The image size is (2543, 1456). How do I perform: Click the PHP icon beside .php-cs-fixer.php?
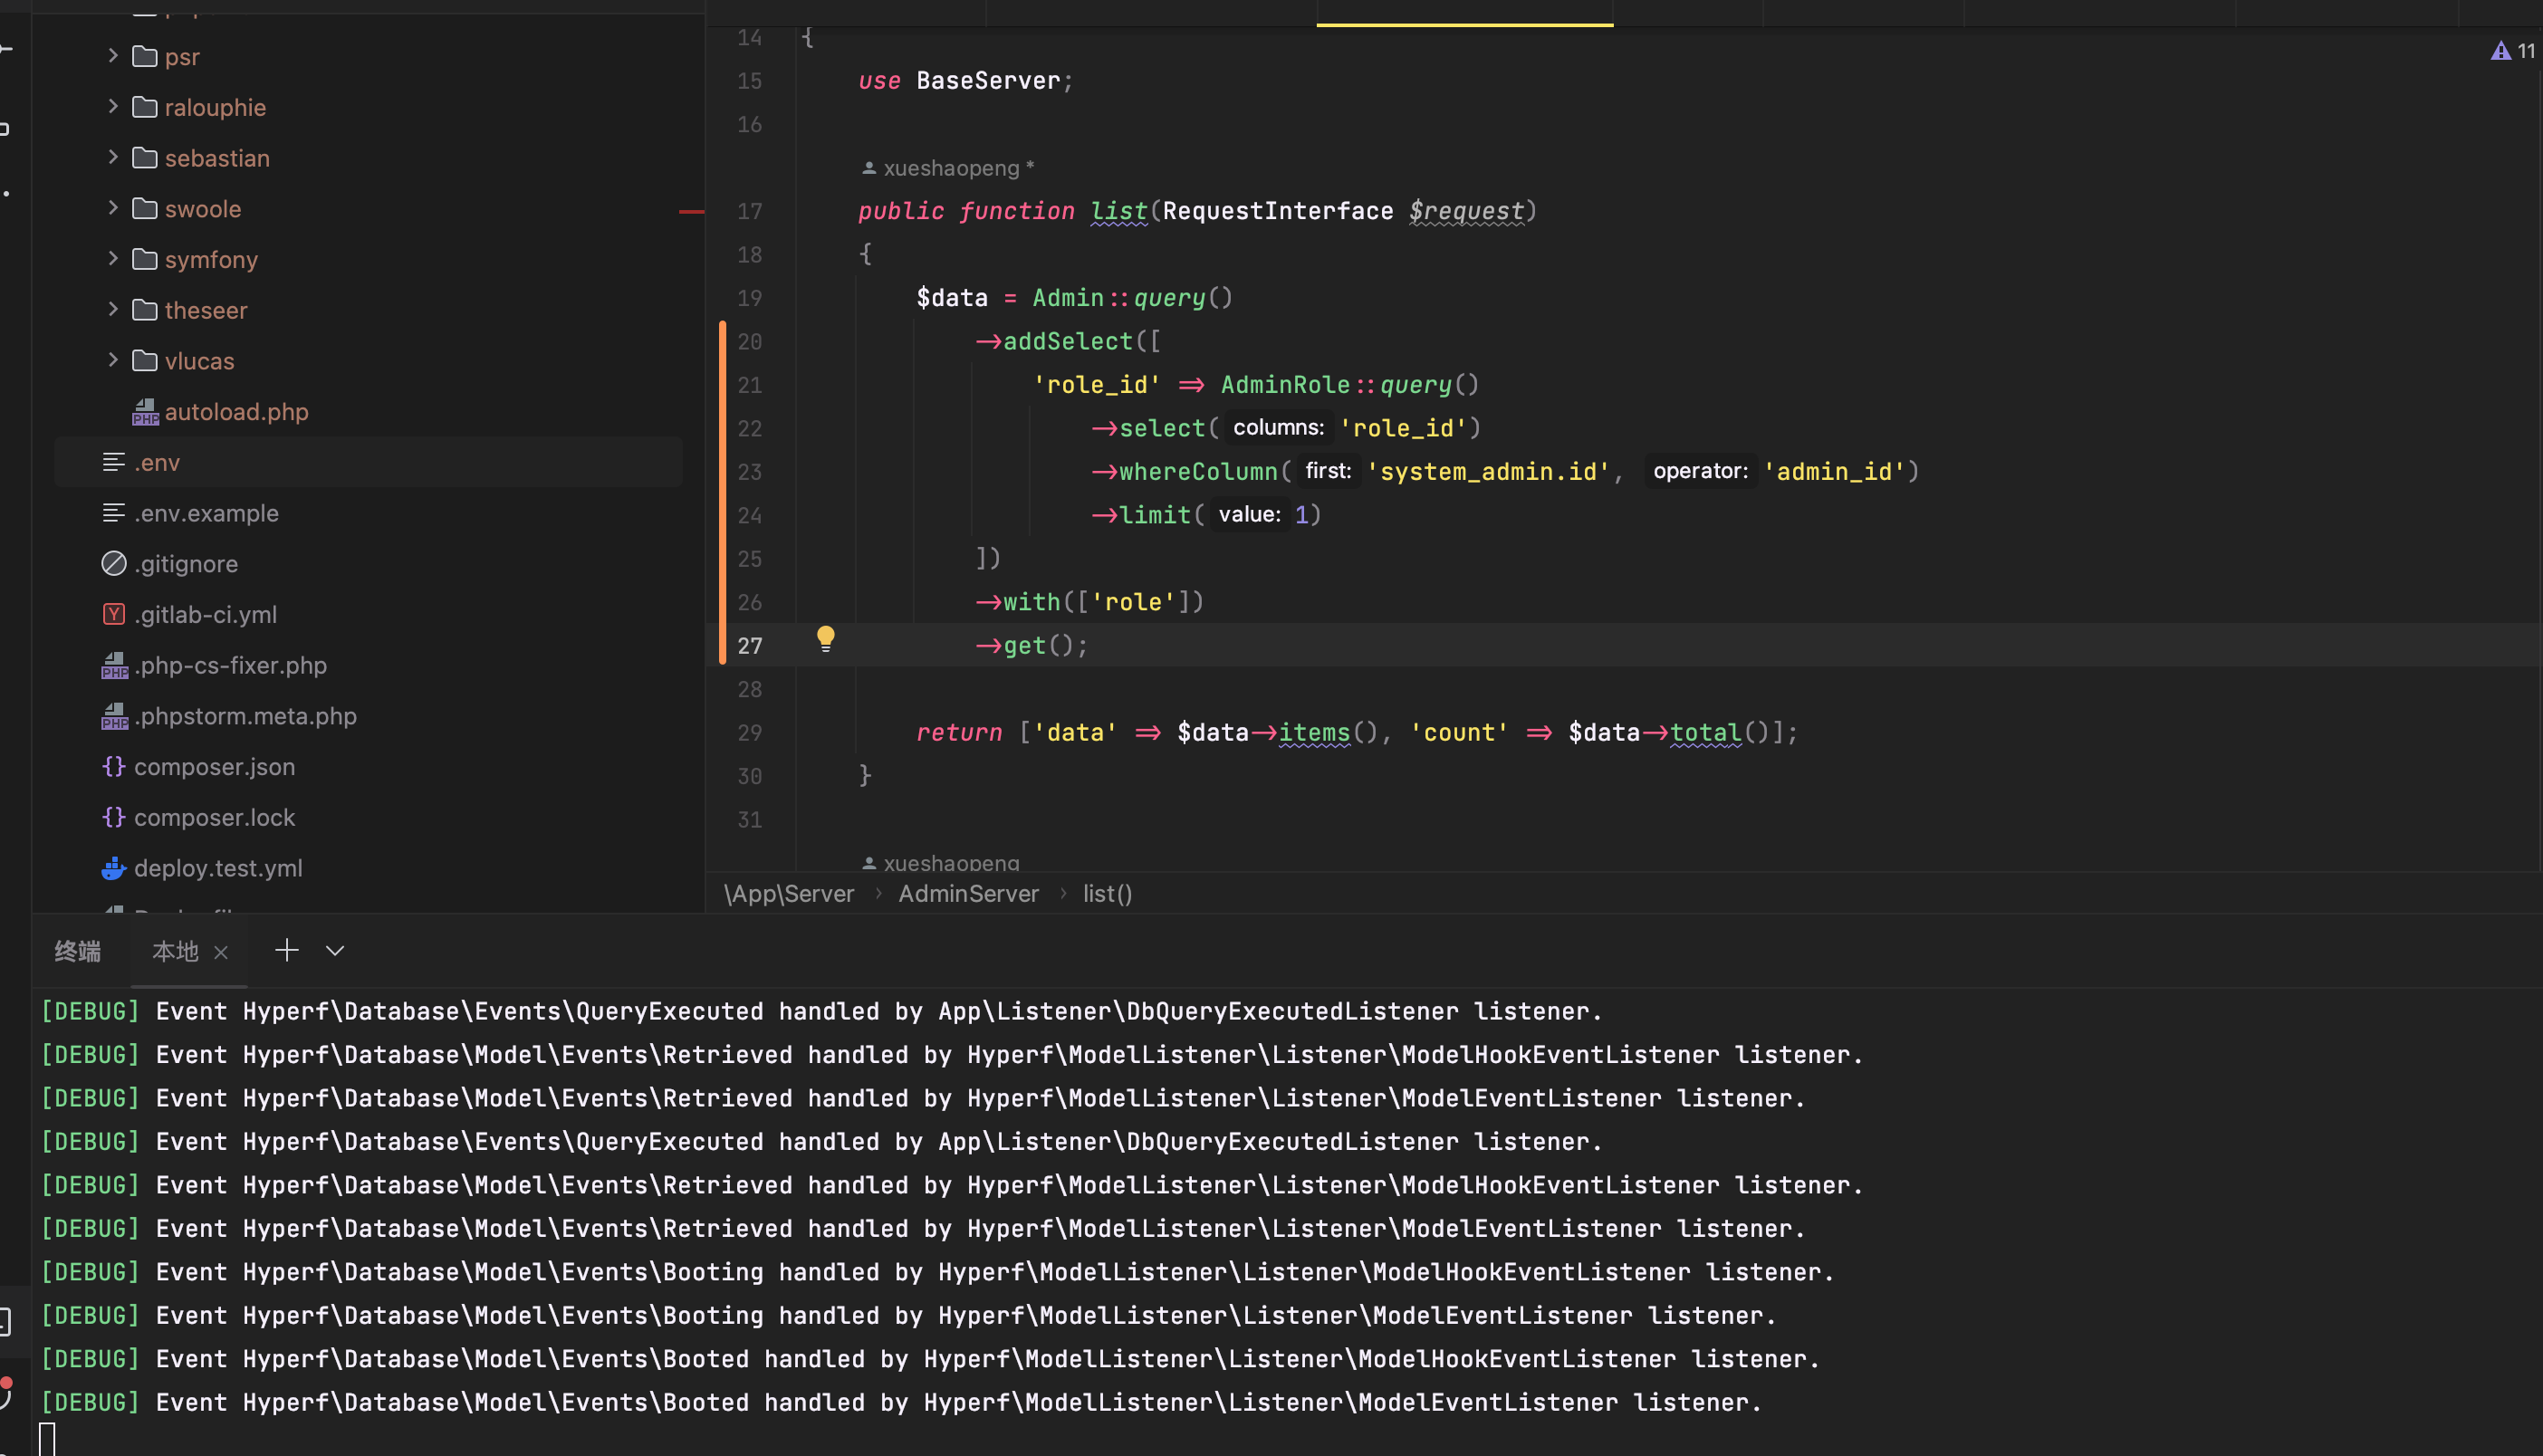tap(114, 665)
